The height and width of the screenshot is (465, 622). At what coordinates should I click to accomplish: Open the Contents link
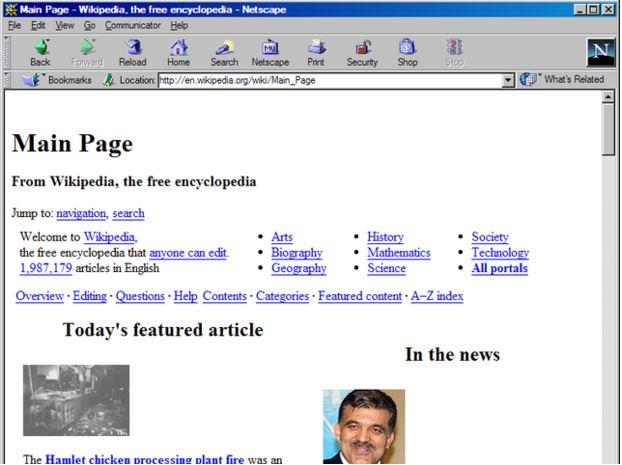point(225,296)
